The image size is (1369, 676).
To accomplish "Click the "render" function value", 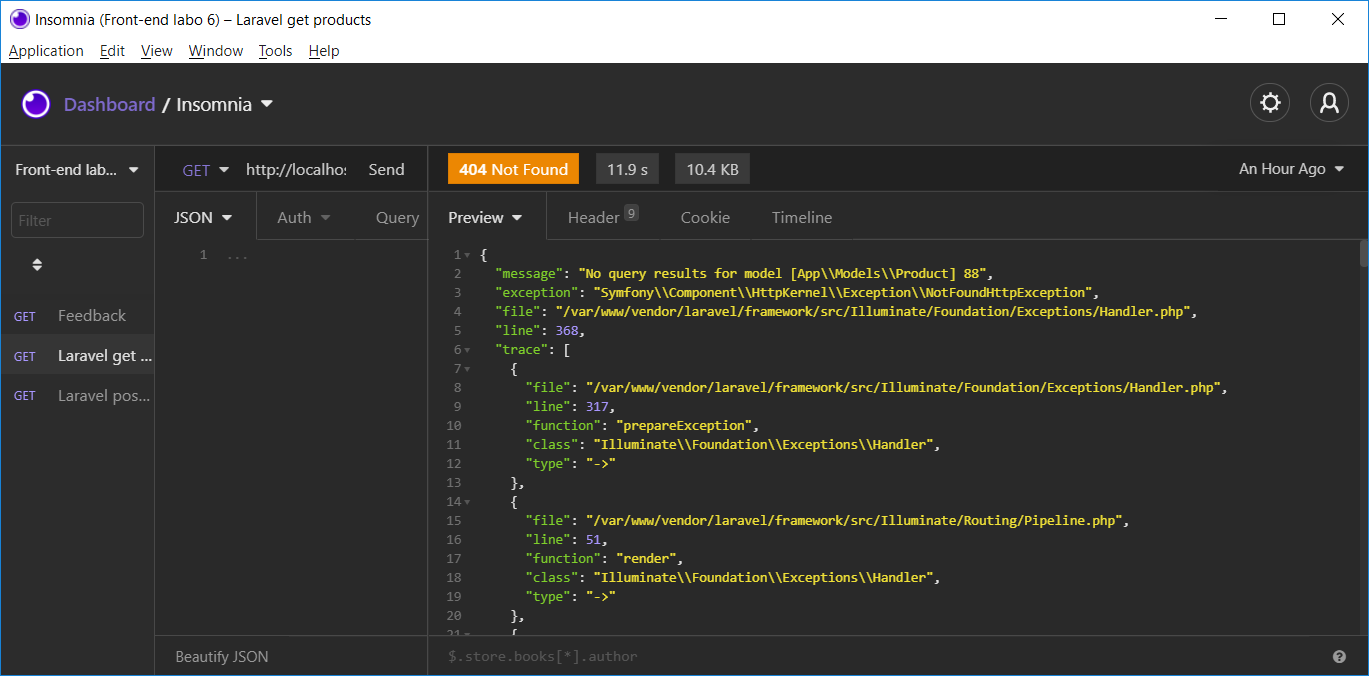I will tap(646, 559).
